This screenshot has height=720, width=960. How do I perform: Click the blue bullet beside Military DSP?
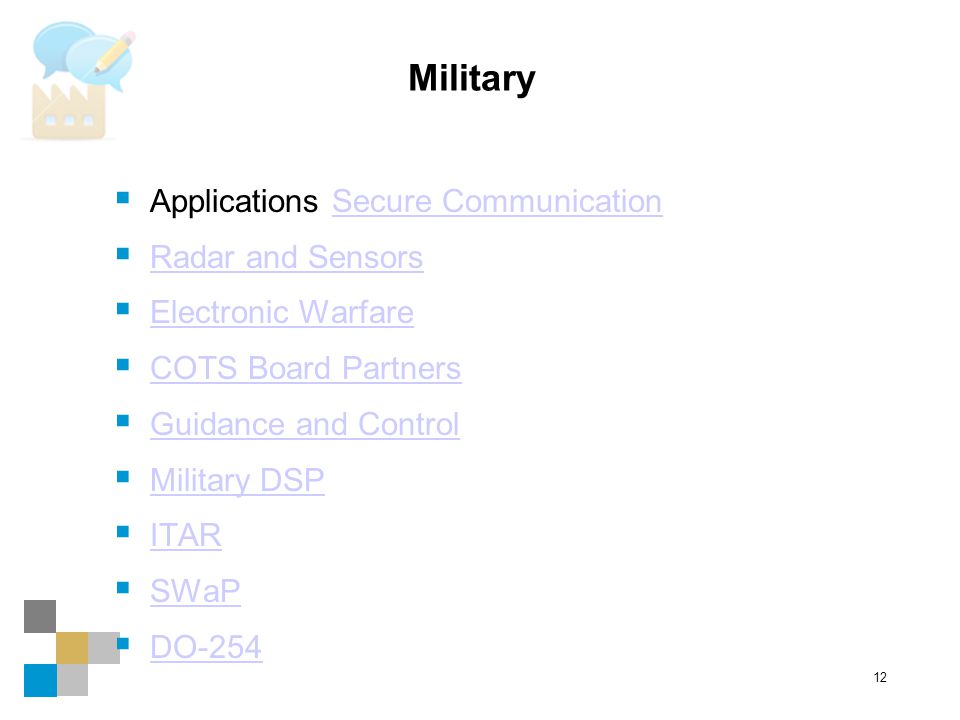click(x=122, y=476)
